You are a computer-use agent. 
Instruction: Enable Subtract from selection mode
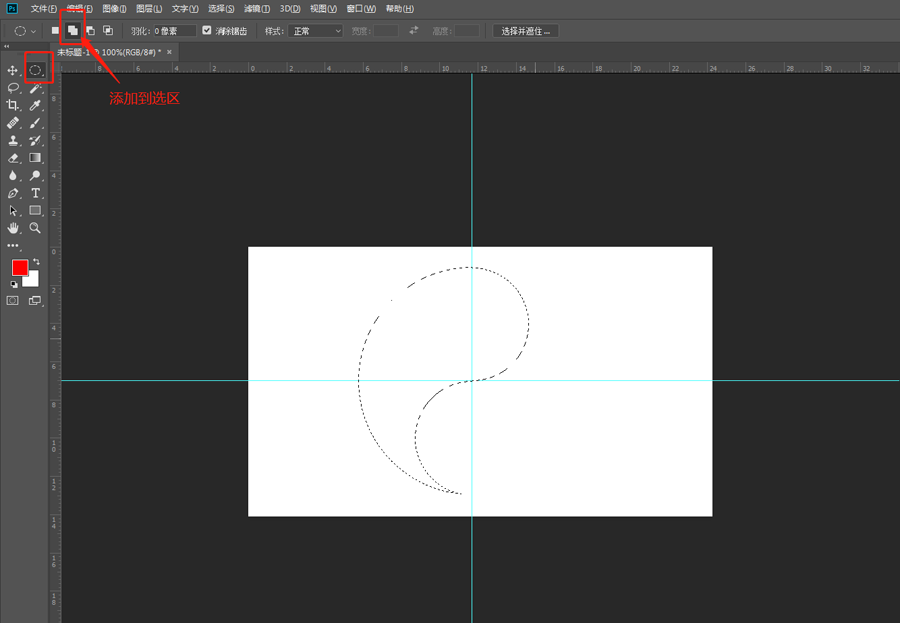(x=90, y=30)
